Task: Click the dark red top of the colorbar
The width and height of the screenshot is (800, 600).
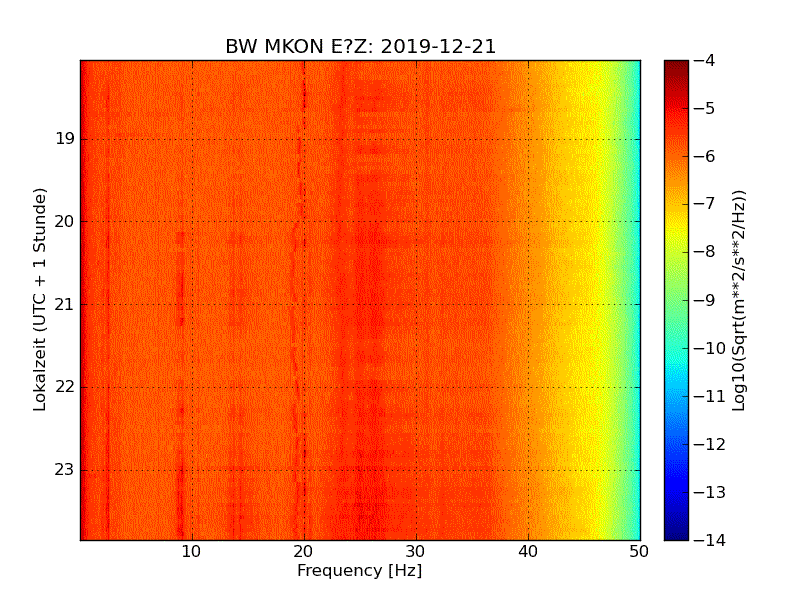Action: tap(677, 64)
